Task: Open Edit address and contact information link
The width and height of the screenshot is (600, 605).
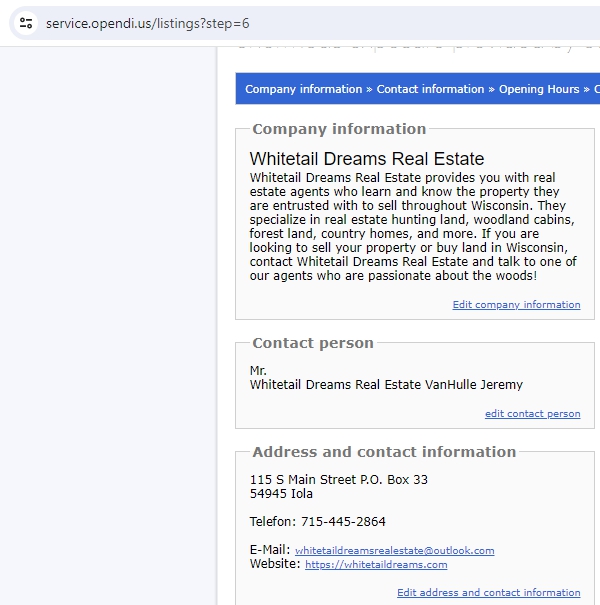Action: (488, 593)
